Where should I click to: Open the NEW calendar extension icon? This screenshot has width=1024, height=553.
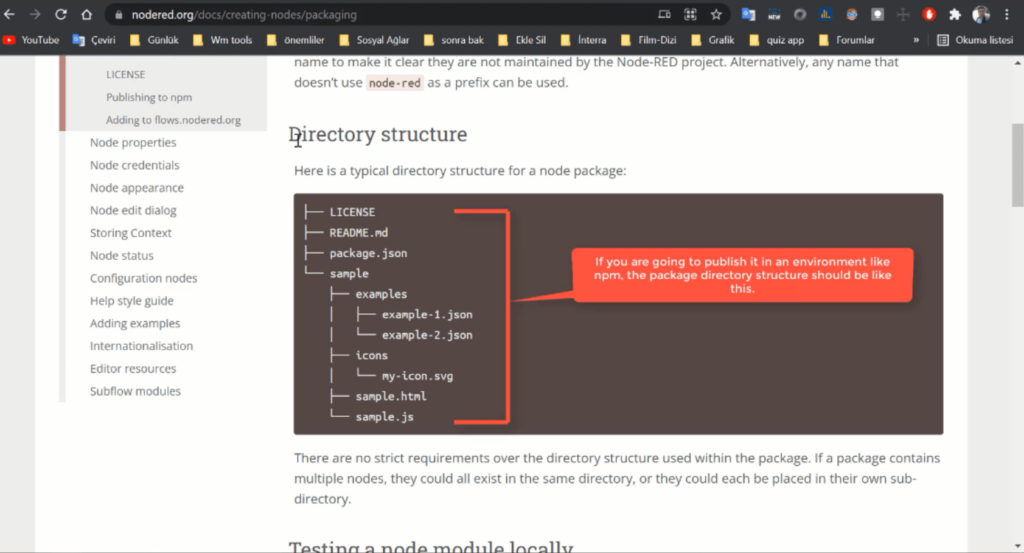click(x=774, y=14)
